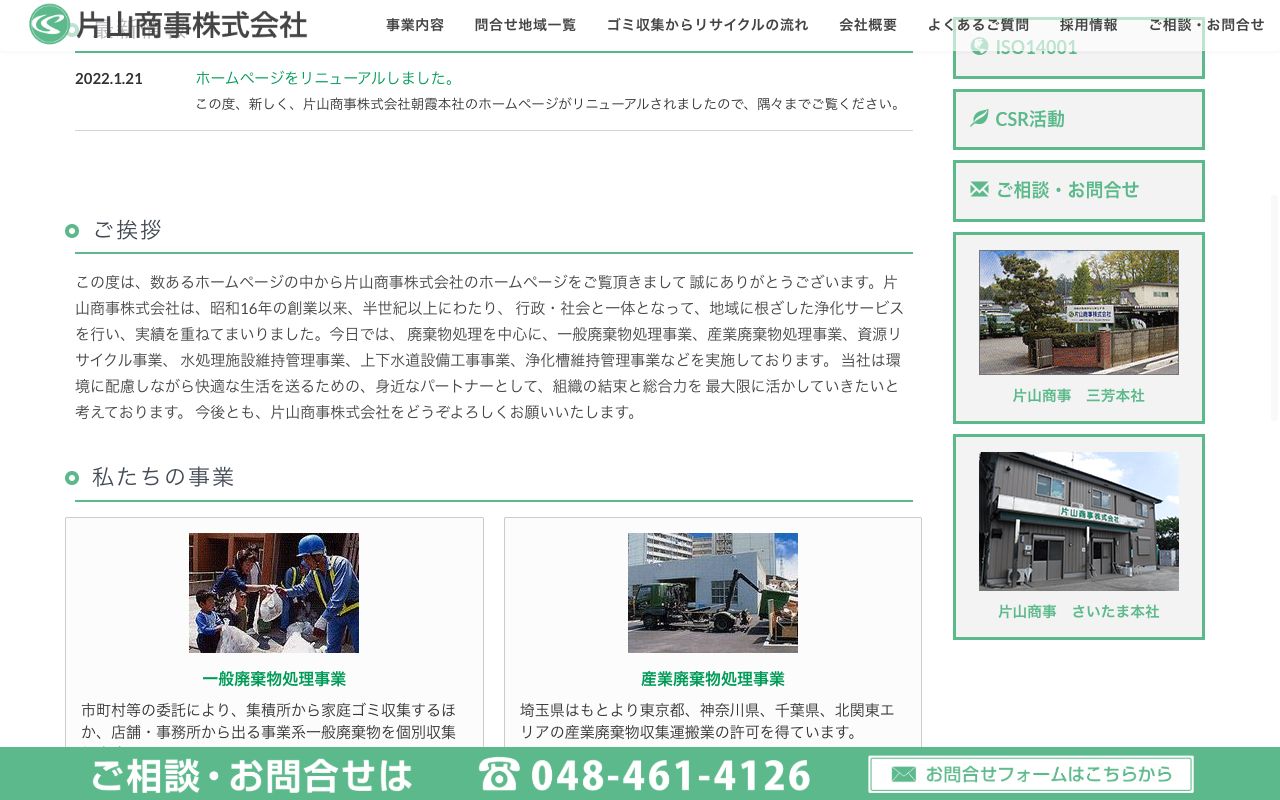Click the ISO14001 sidebar button
The height and width of the screenshot is (800, 1280).
pyautogui.click(x=1079, y=47)
